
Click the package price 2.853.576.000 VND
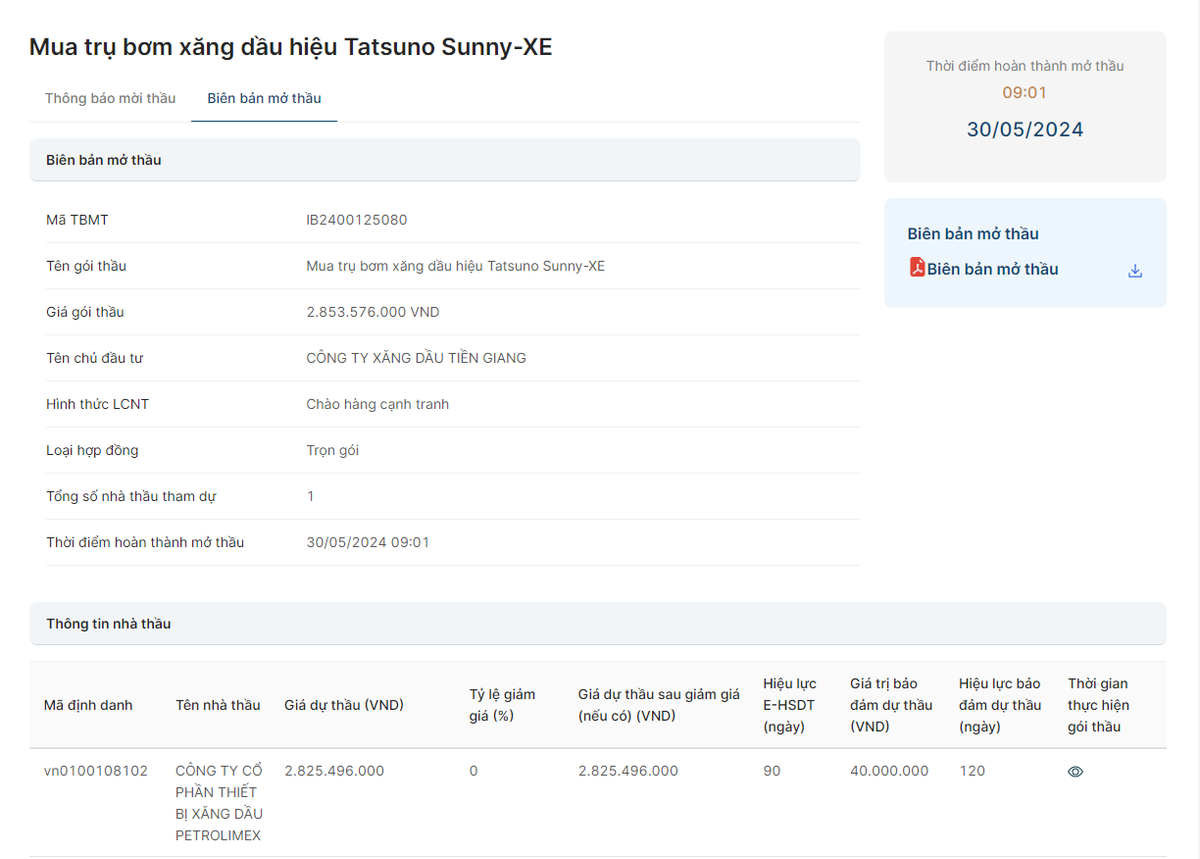pyautogui.click(x=373, y=312)
